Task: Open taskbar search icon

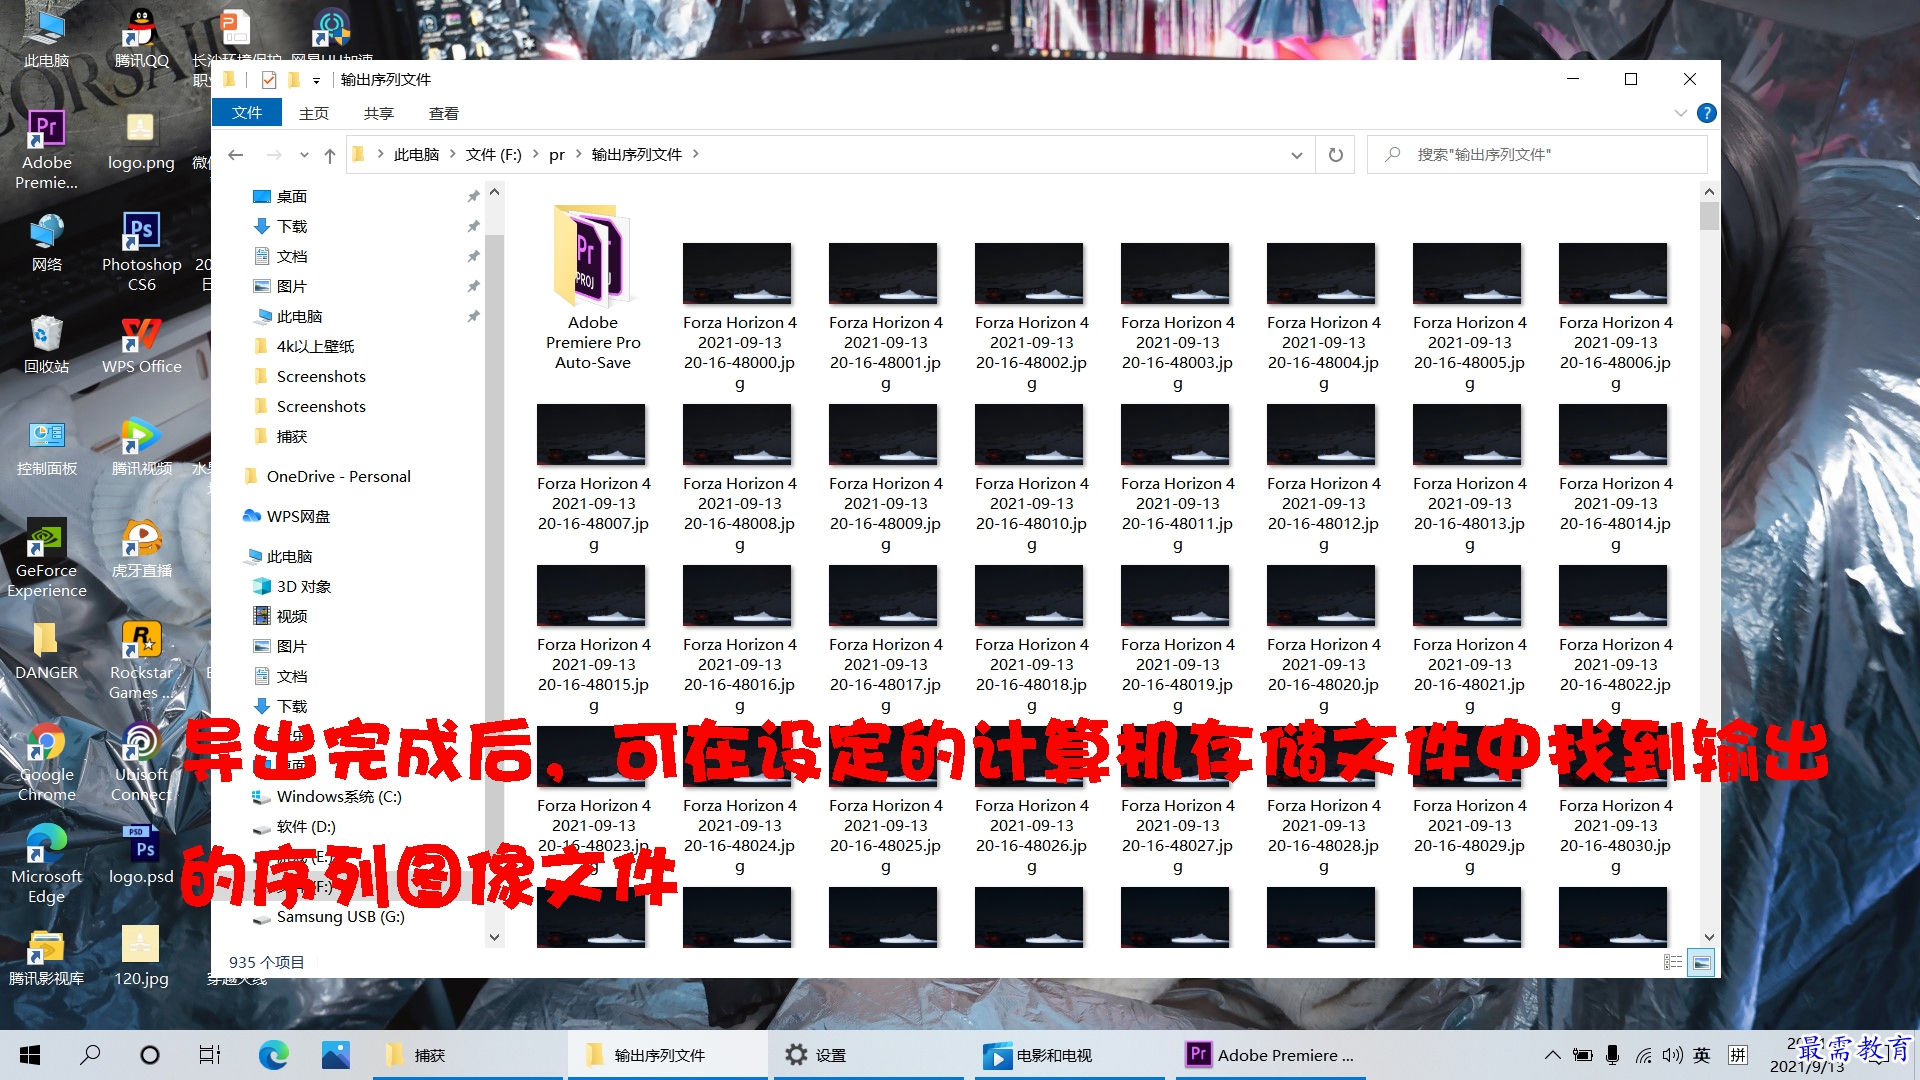Action: pyautogui.click(x=90, y=1055)
